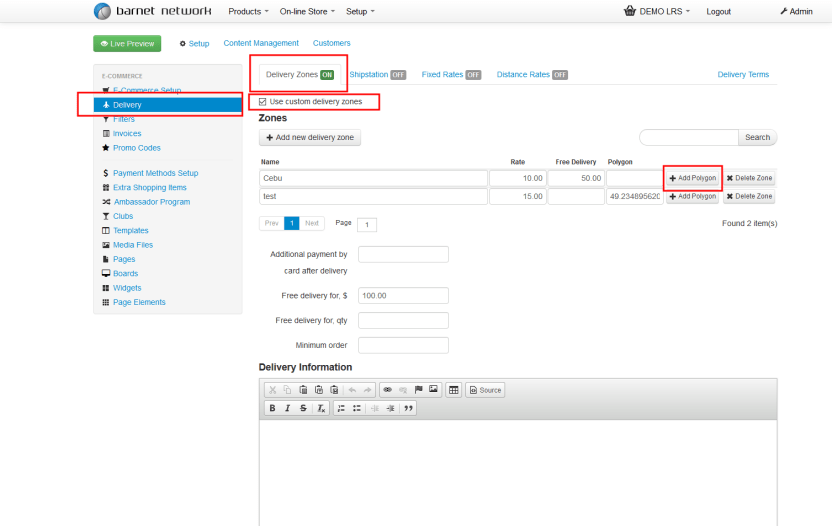Click the Minimum order input field
The width and height of the screenshot is (832, 526).
403,346
